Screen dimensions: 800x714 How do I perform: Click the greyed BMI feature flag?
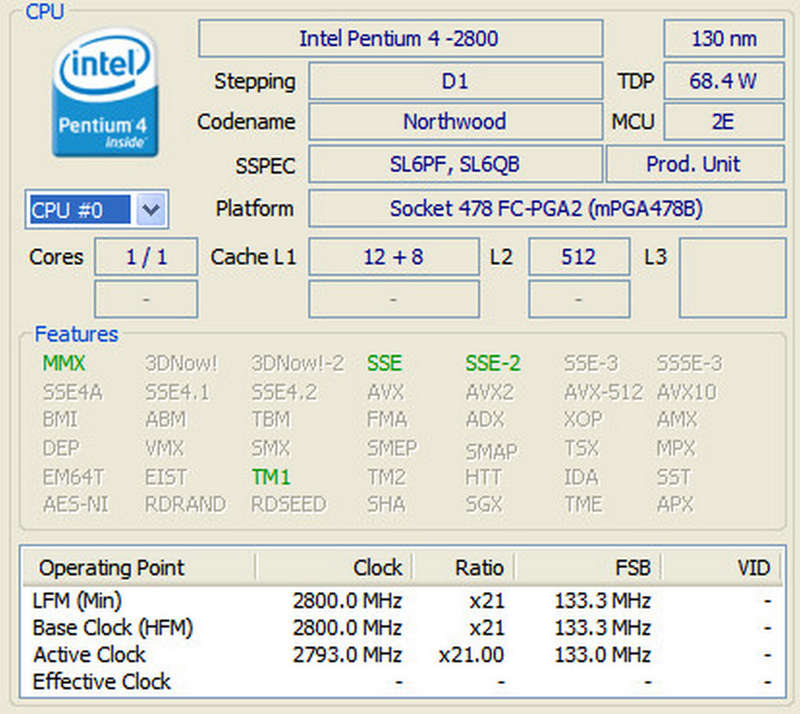click(x=60, y=420)
